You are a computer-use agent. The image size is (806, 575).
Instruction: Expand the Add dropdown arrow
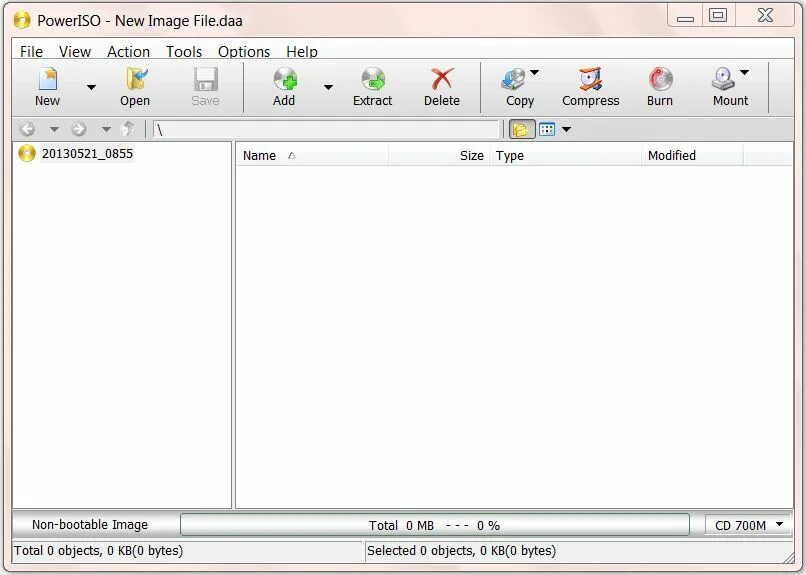click(328, 87)
